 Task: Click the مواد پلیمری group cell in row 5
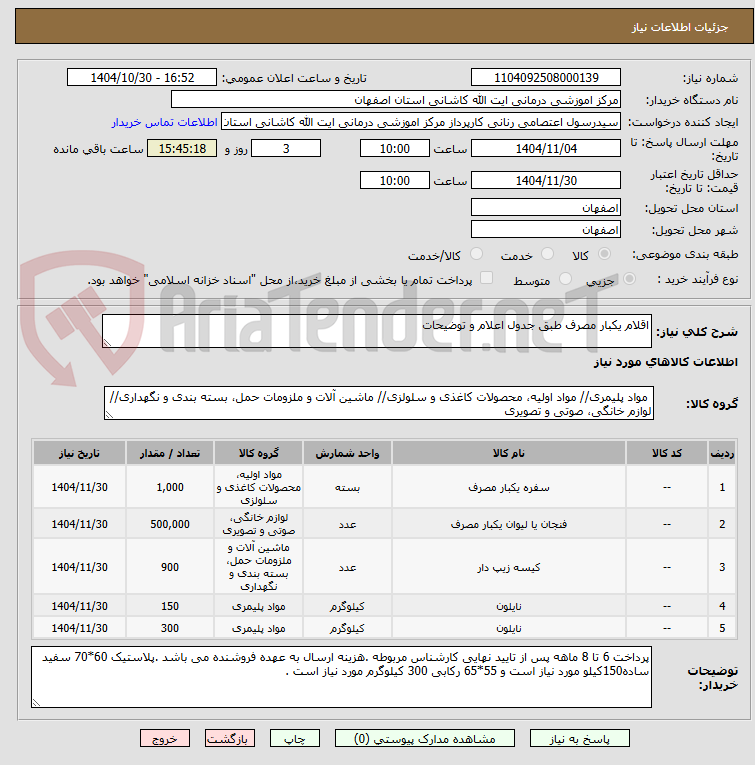pyautogui.click(x=258, y=628)
